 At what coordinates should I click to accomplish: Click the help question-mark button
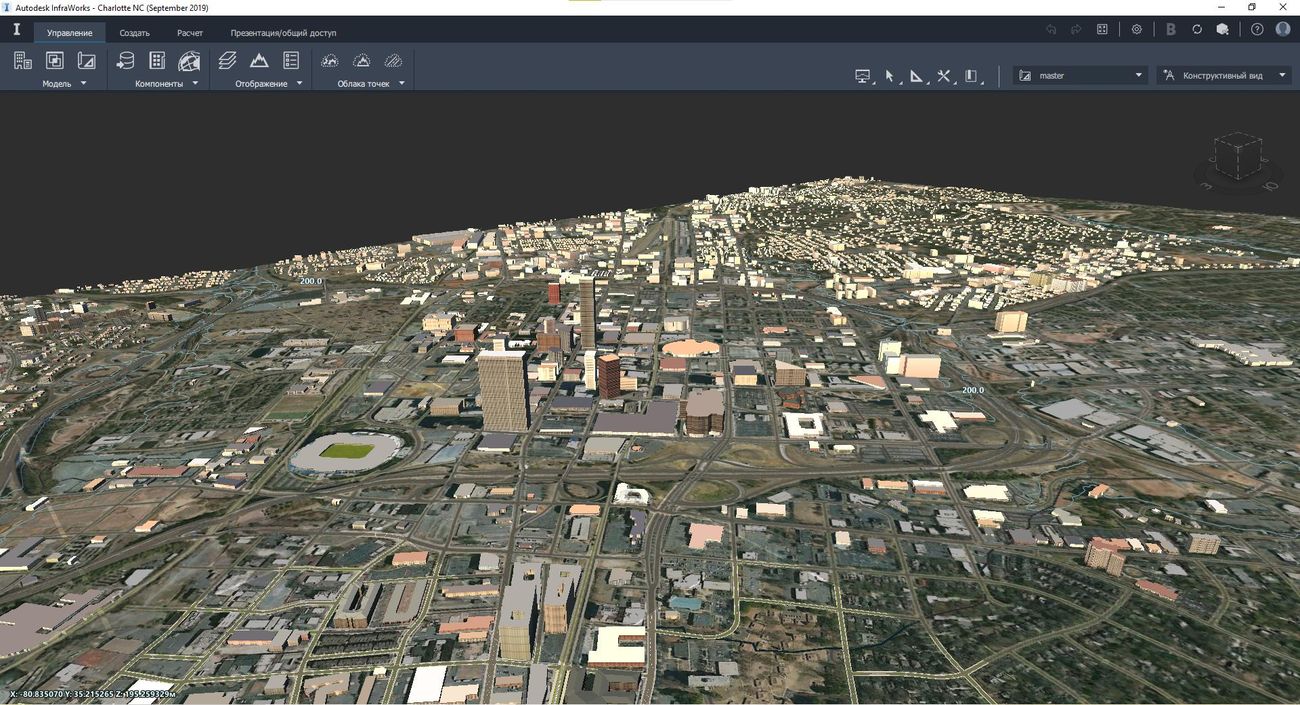(x=1257, y=29)
